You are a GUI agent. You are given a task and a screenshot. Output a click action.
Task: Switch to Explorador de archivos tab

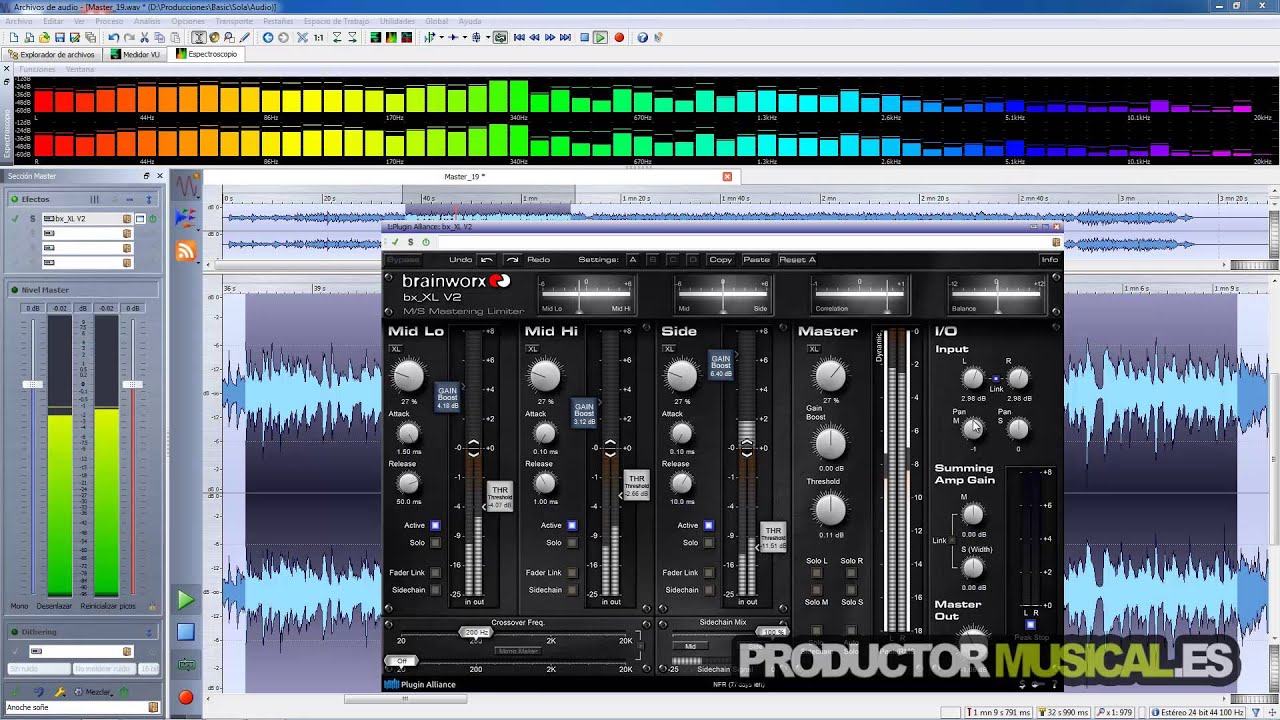point(51,54)
